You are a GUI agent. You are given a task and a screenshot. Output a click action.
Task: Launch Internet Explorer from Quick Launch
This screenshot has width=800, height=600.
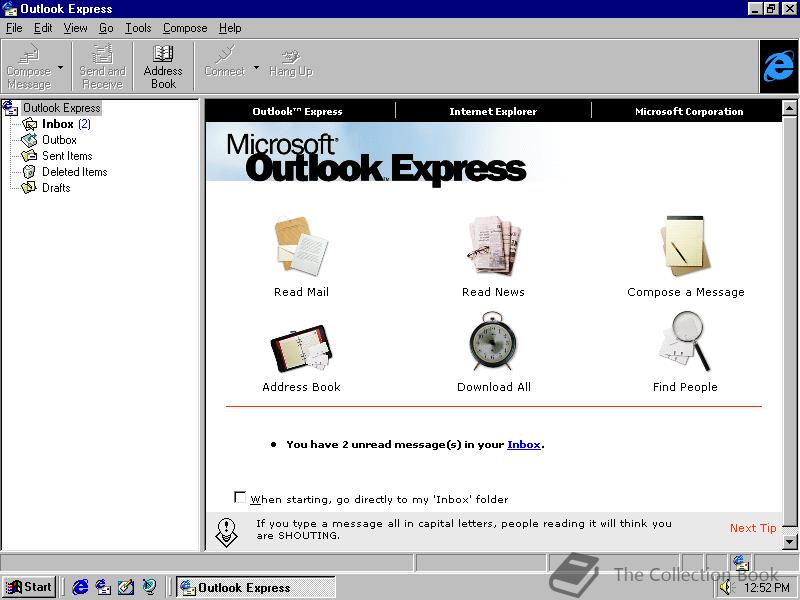[80, 587]
